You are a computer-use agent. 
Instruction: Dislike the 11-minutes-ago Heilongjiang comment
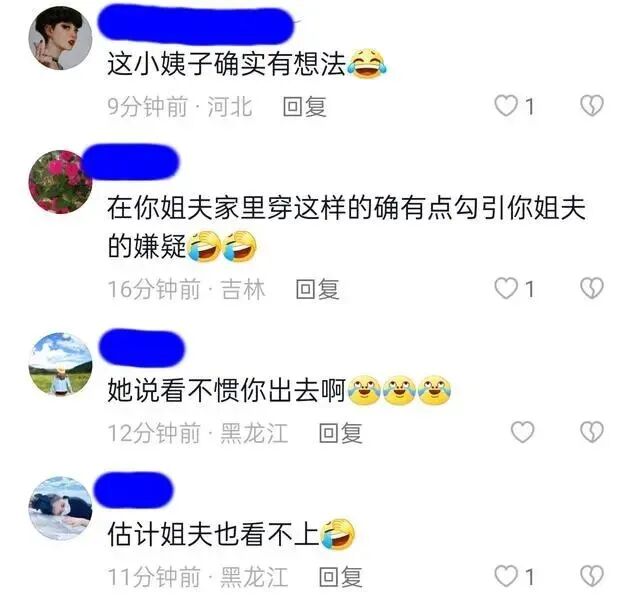point(592,576)
